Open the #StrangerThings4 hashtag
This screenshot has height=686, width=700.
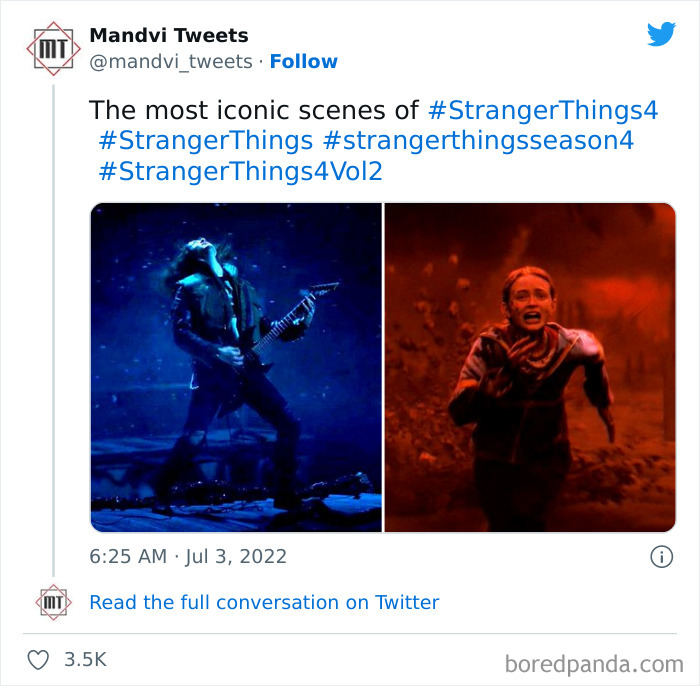point(542,110)
